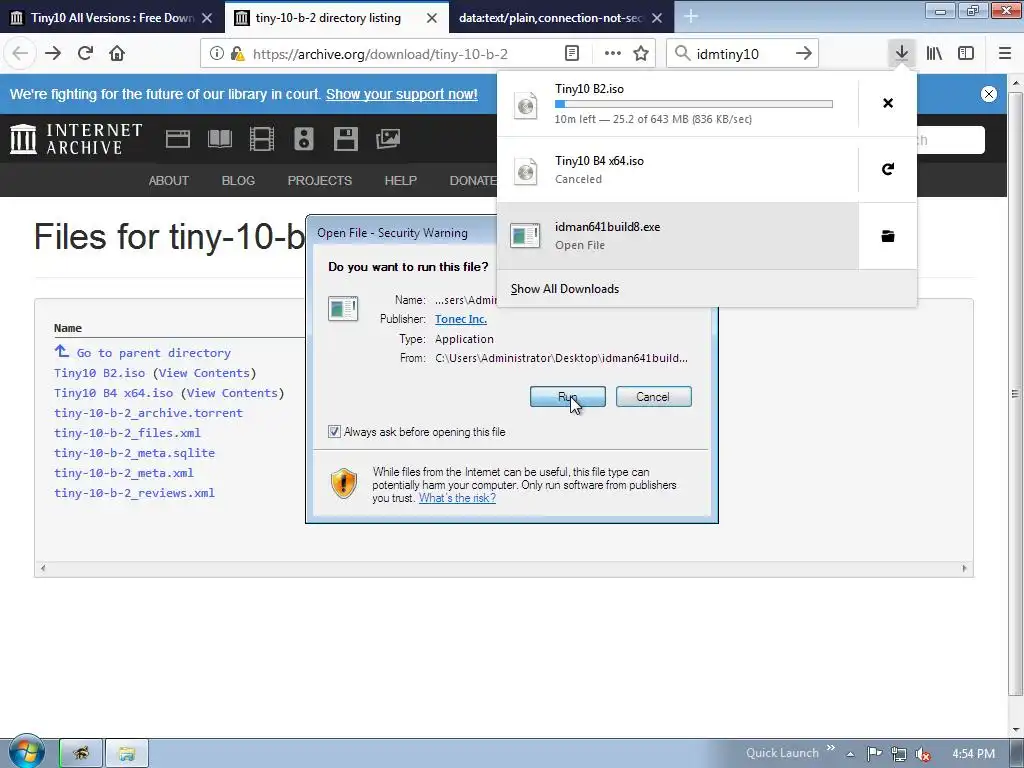Open the What's the risk? link
The height and width of the screenshot is (768, 1024).
(457, 498)
